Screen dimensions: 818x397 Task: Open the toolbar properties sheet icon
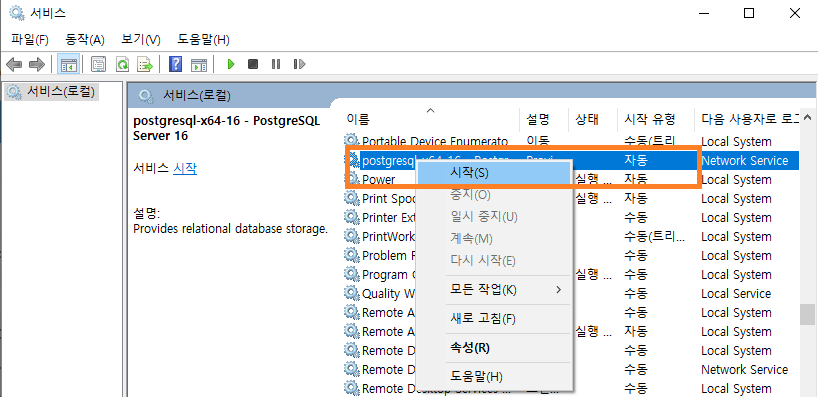tap(99, 64)
